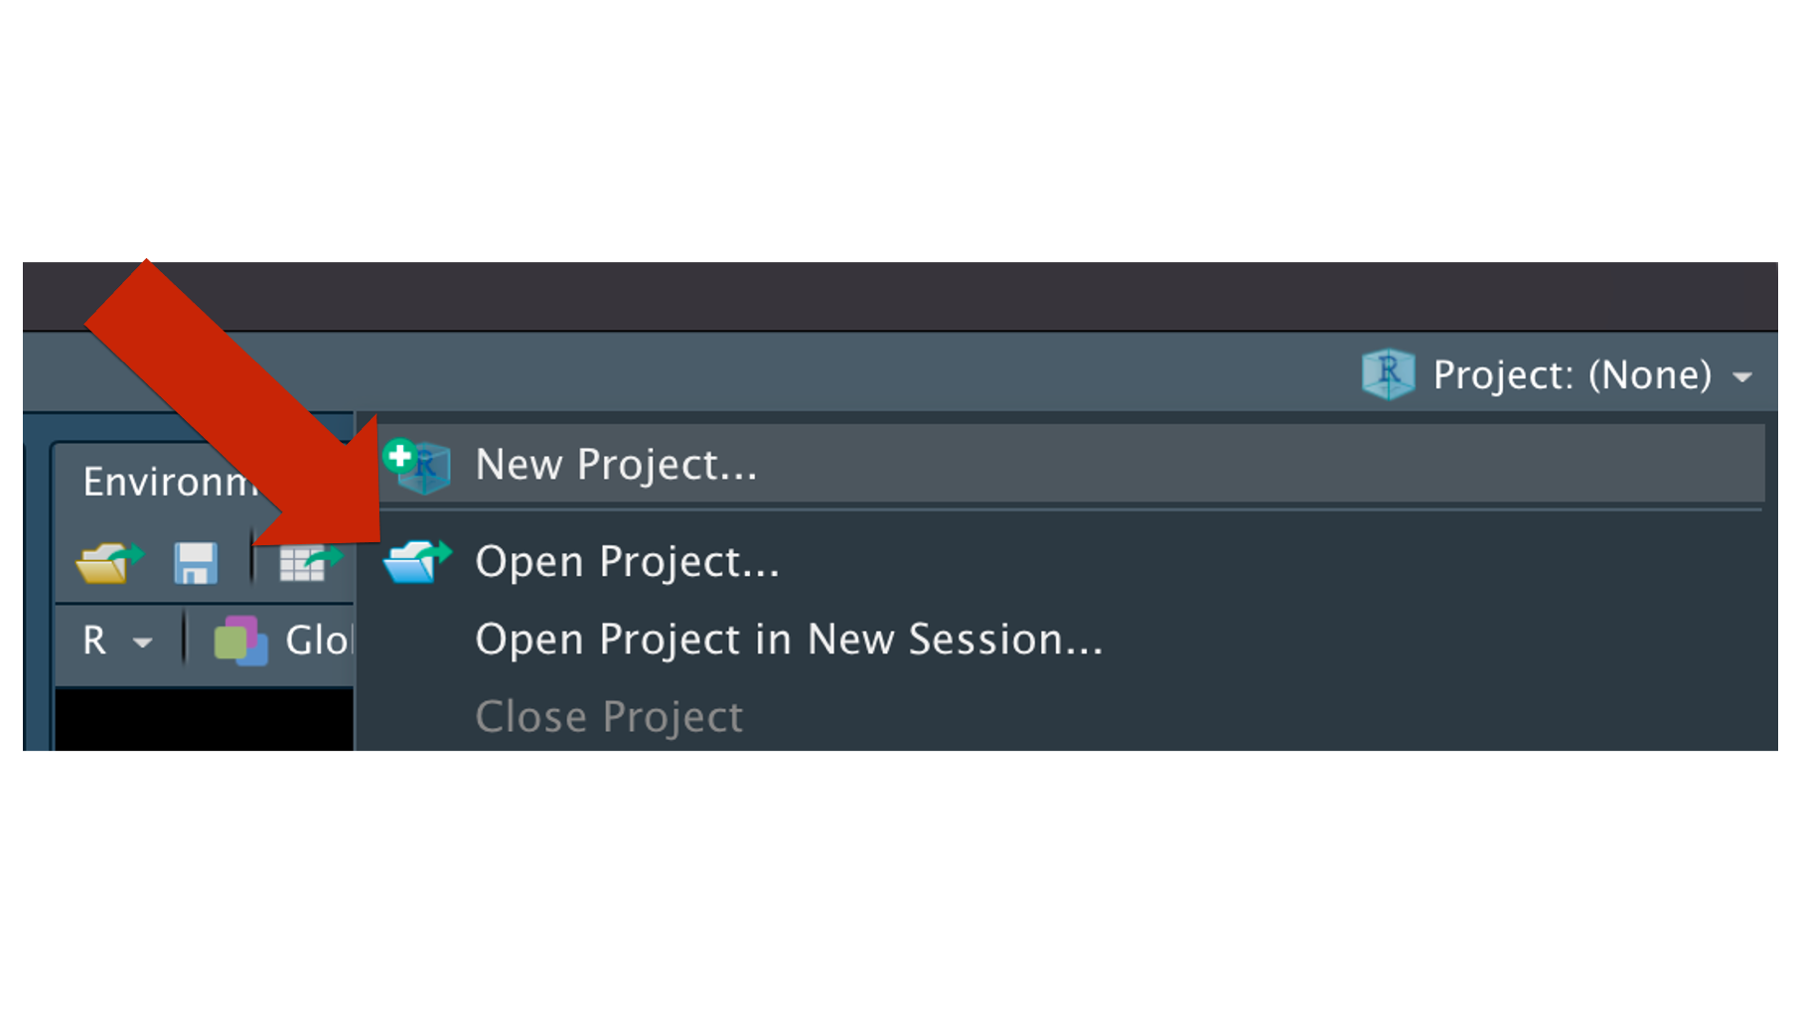Click the Global Environment squares icon

click(x=241, y=641)
